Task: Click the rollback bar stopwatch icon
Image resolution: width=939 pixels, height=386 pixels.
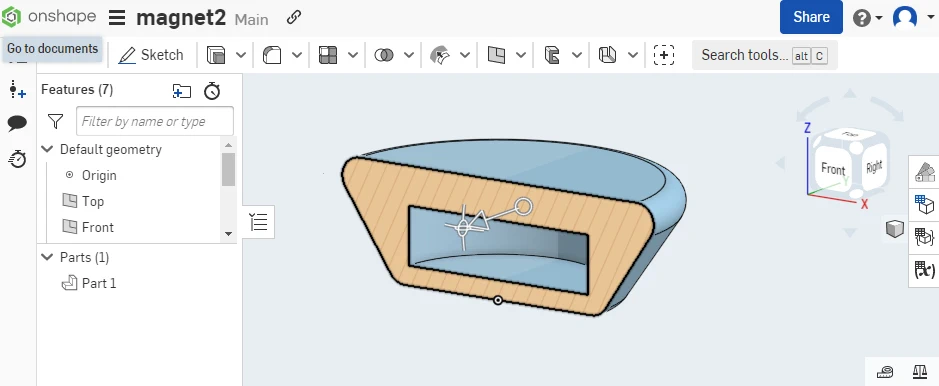Action: click(x=212, y=91)
